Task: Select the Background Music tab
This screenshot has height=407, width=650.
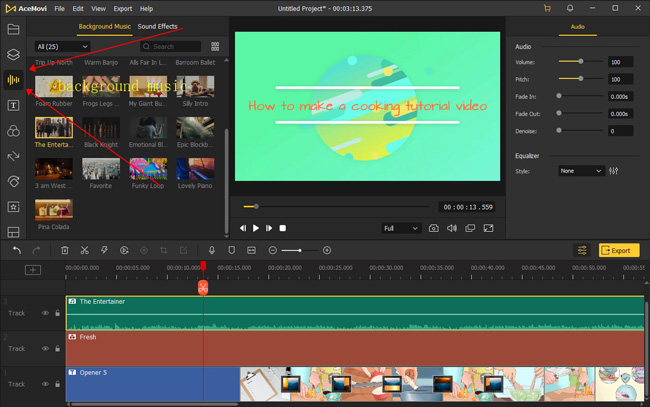Action: pos(104,26)
